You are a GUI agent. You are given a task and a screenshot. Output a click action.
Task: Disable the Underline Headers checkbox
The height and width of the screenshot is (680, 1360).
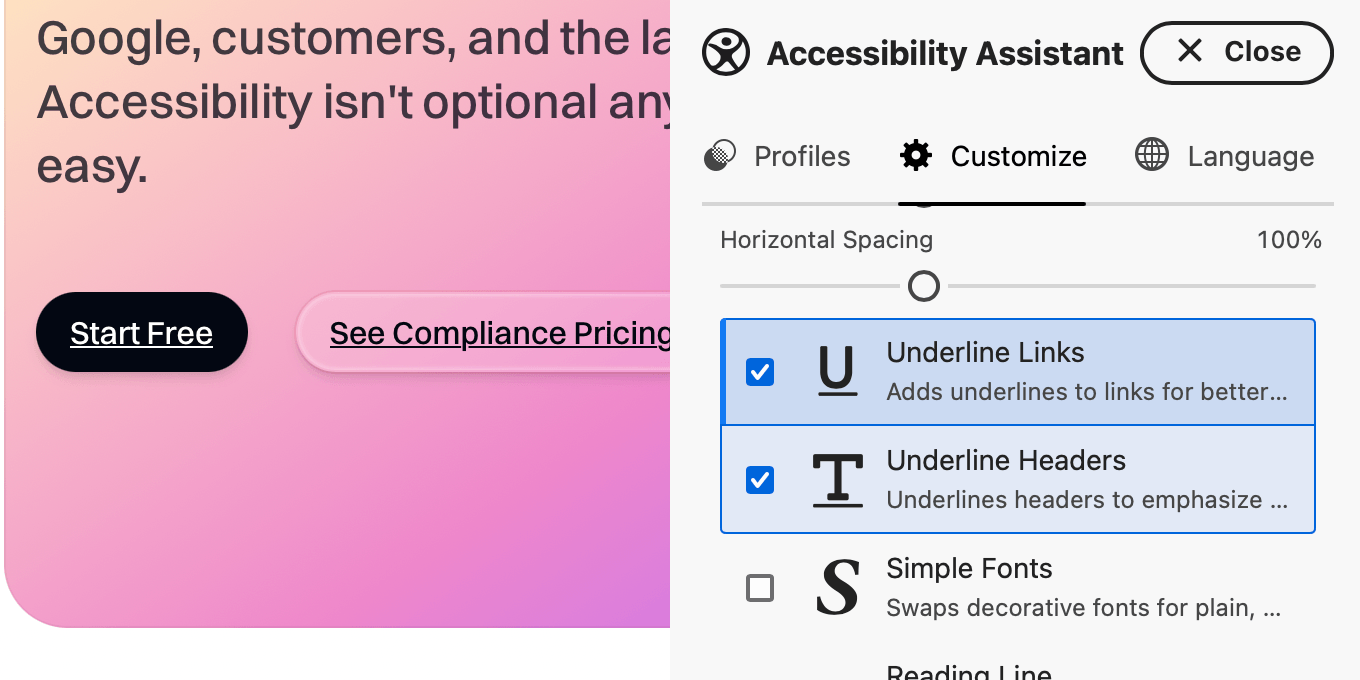760,481
